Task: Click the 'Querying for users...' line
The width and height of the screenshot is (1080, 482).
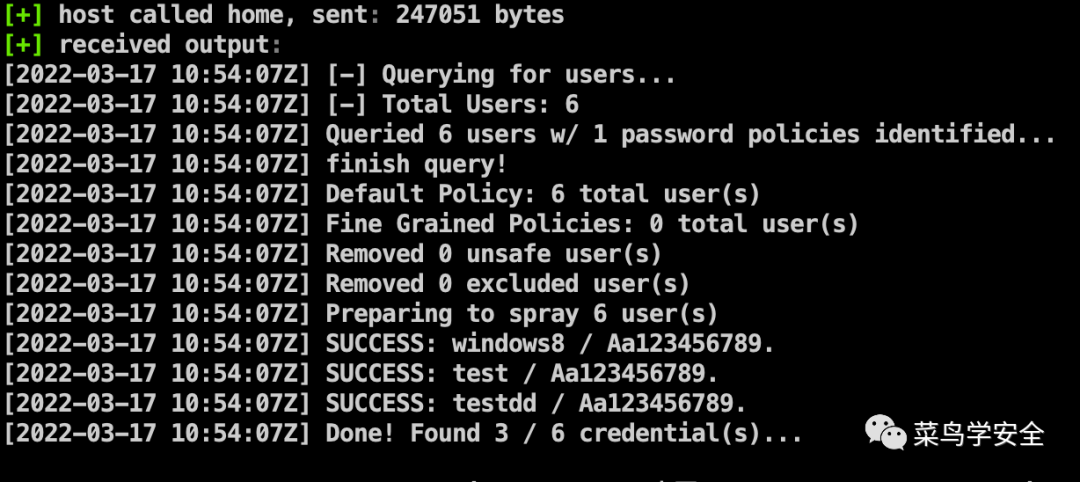Action: coord(340,74)
